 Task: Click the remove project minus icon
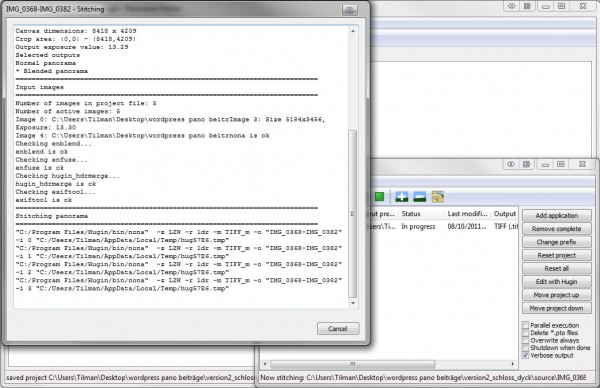(x=419, y=197)
